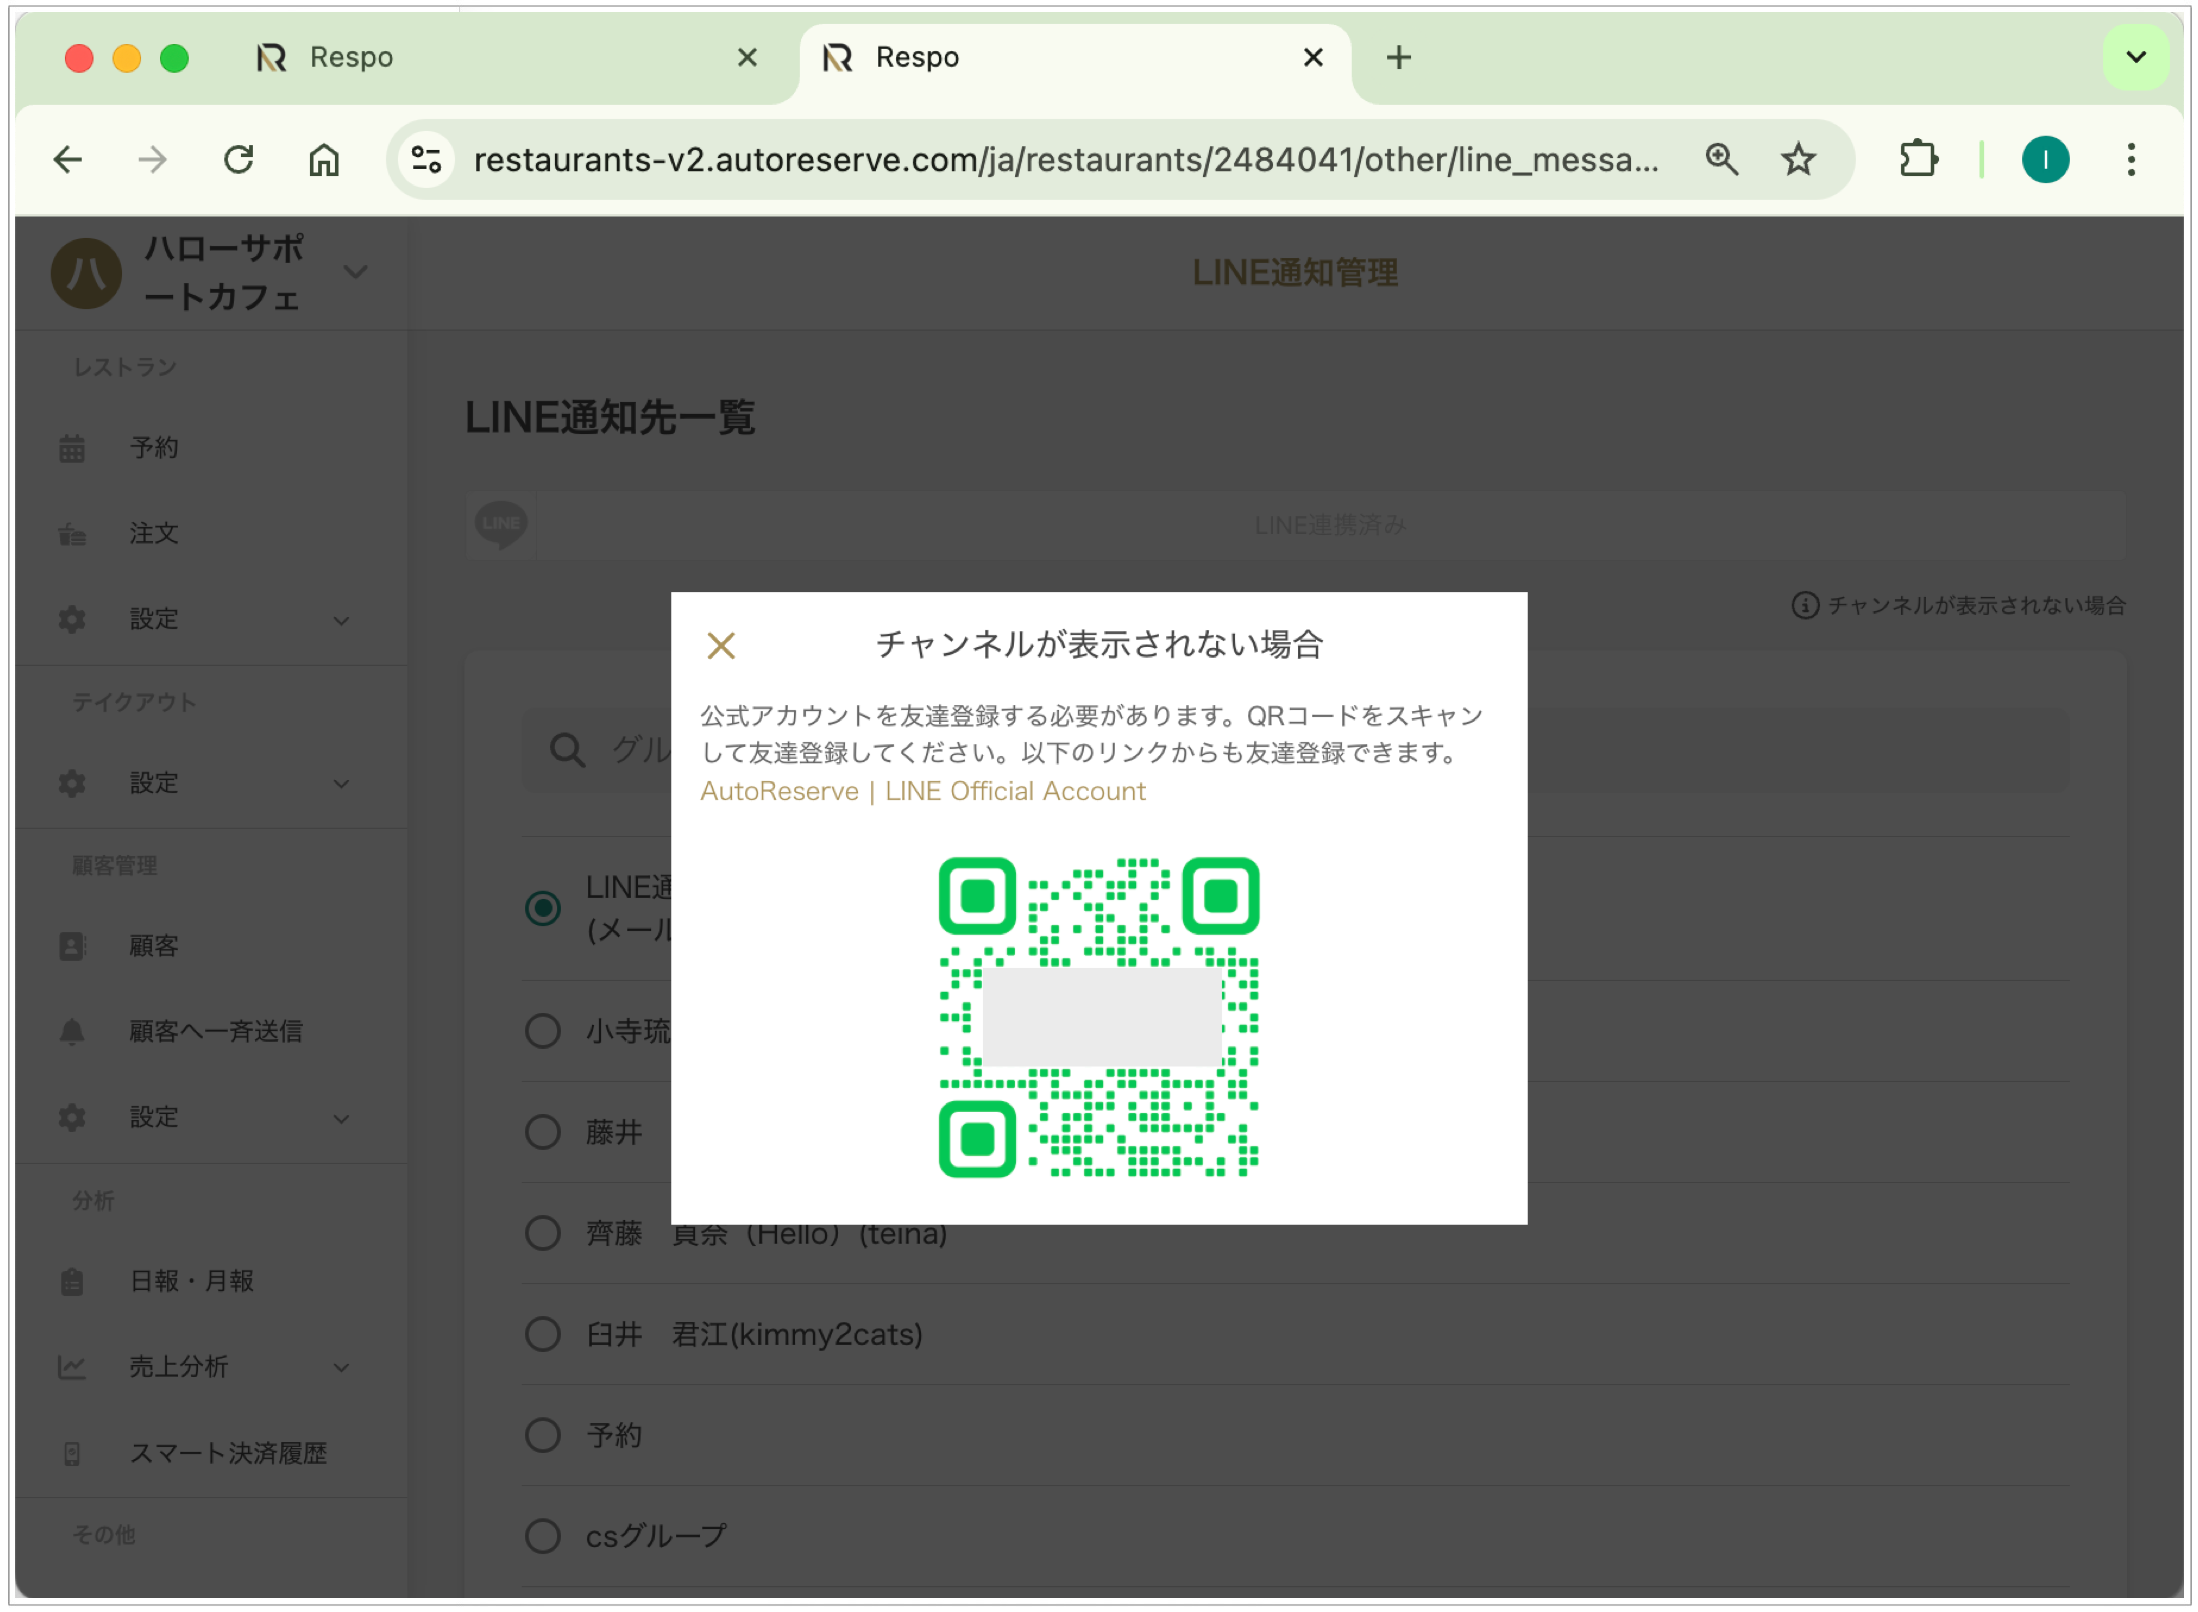Open the Chrome profile avatar

click(x=2045, y=159)
